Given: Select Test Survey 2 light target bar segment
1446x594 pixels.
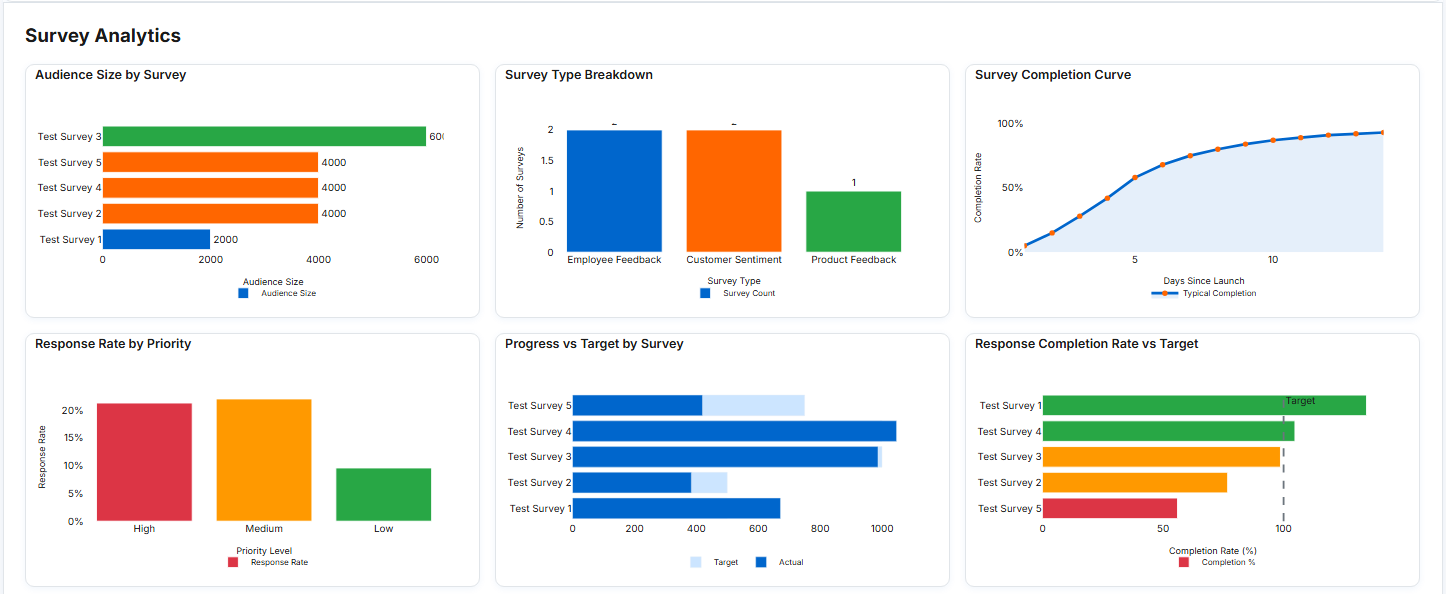Looking at the screenshot, I should point(709,483).
